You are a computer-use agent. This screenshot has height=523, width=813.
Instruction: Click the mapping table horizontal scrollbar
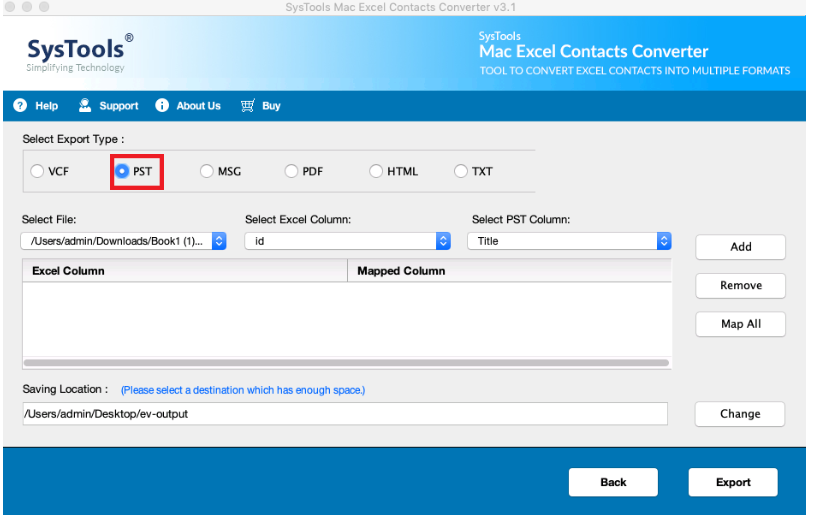tap(346, 363)
